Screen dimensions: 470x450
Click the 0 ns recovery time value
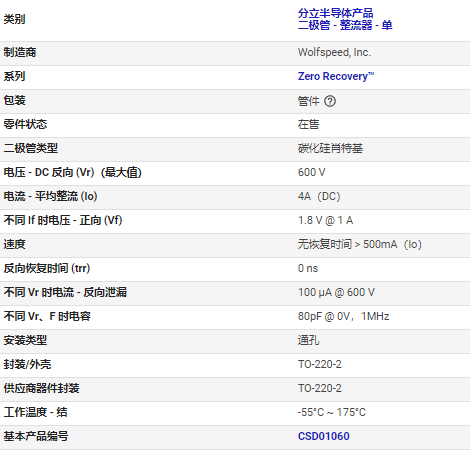click(308, 268)
